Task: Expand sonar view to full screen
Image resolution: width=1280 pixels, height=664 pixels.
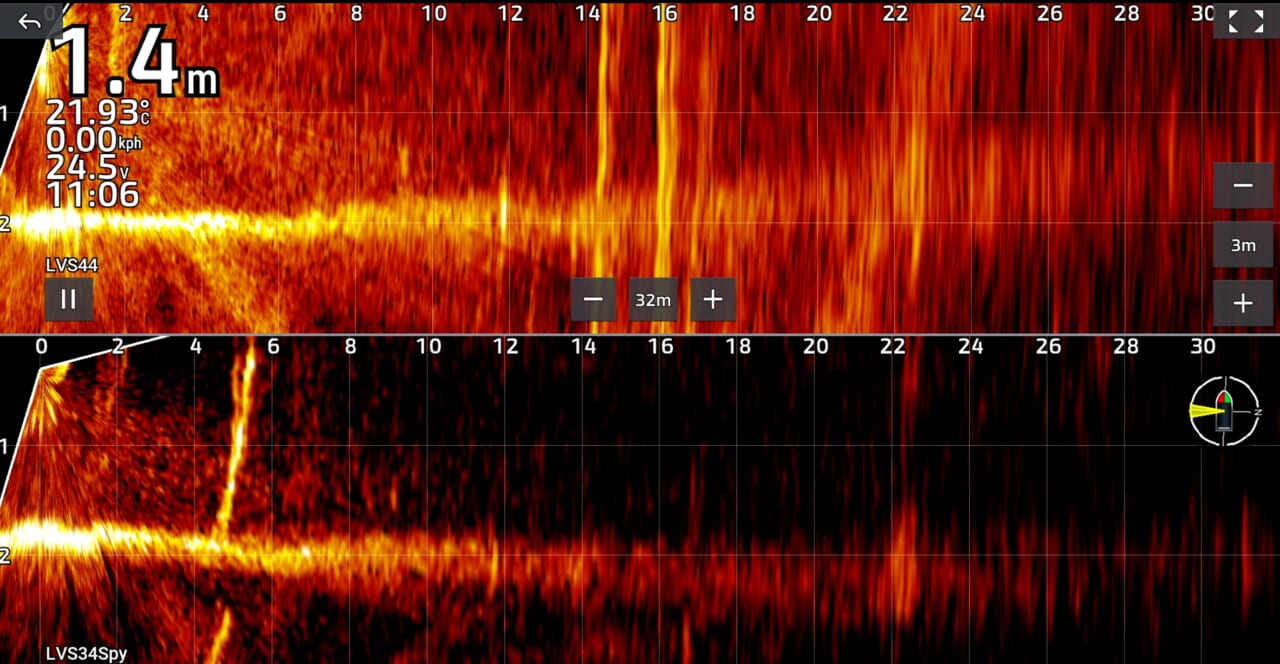Action: point(1245,20)
